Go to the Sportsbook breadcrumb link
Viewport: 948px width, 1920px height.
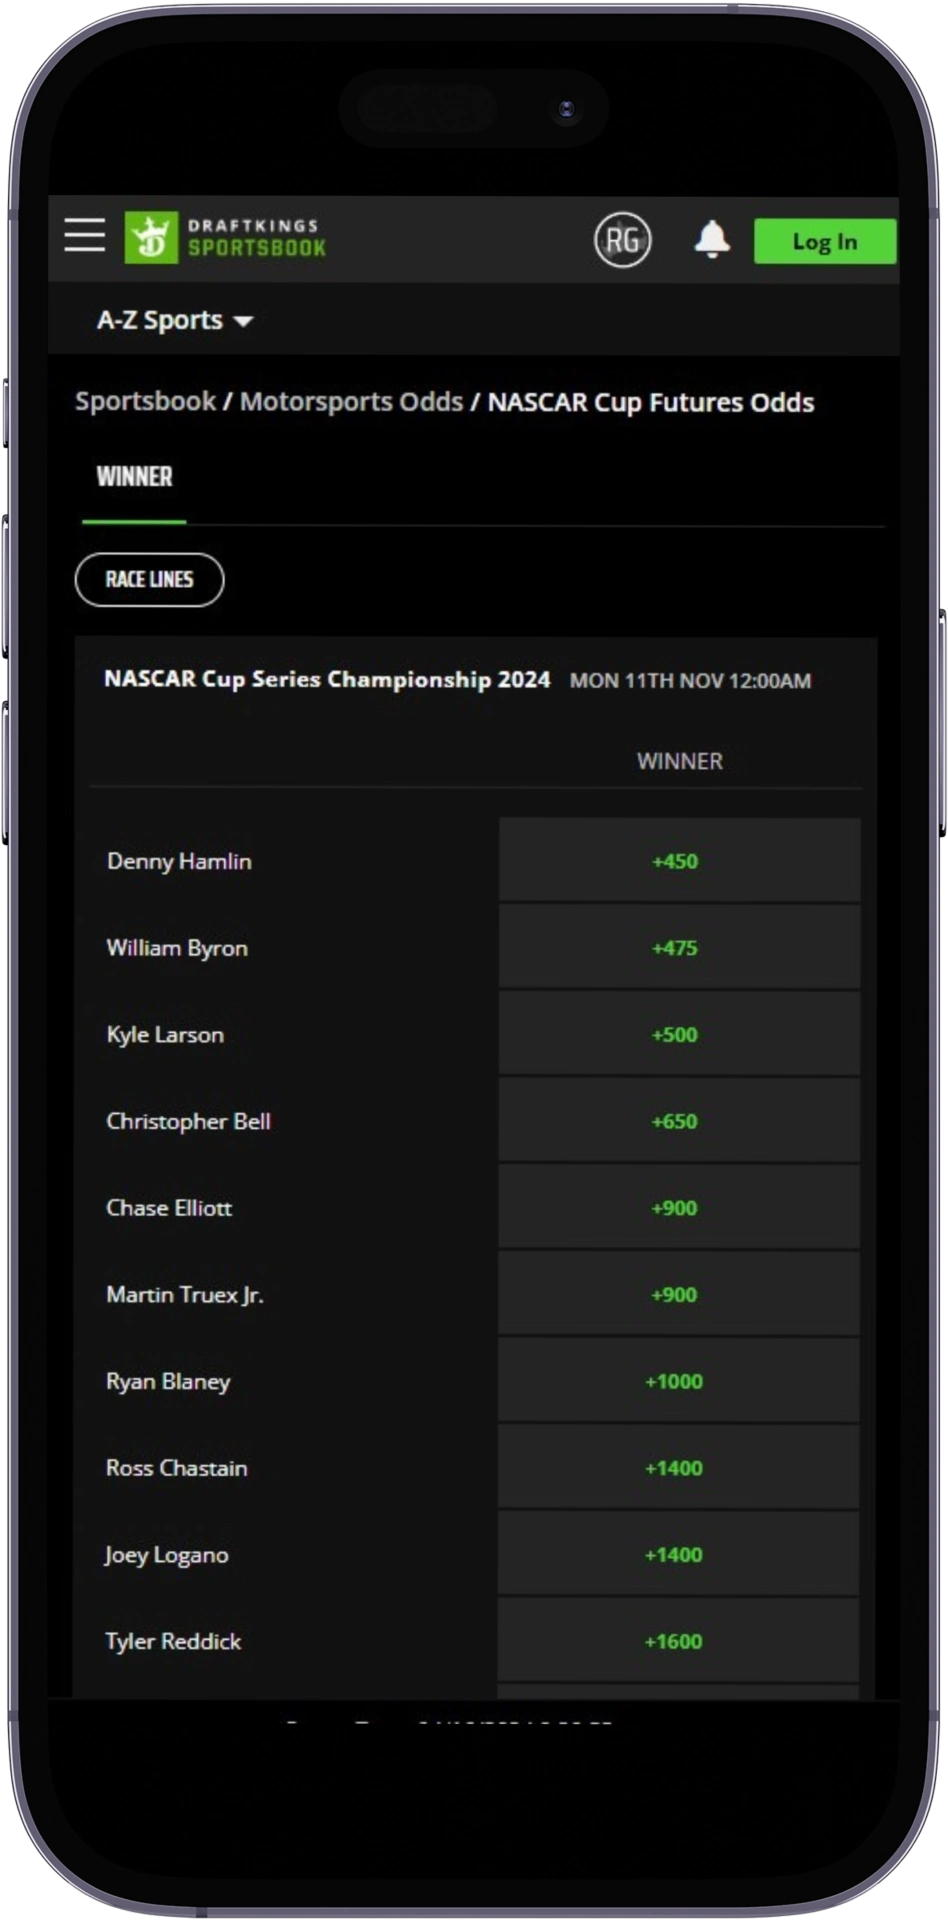145,402
